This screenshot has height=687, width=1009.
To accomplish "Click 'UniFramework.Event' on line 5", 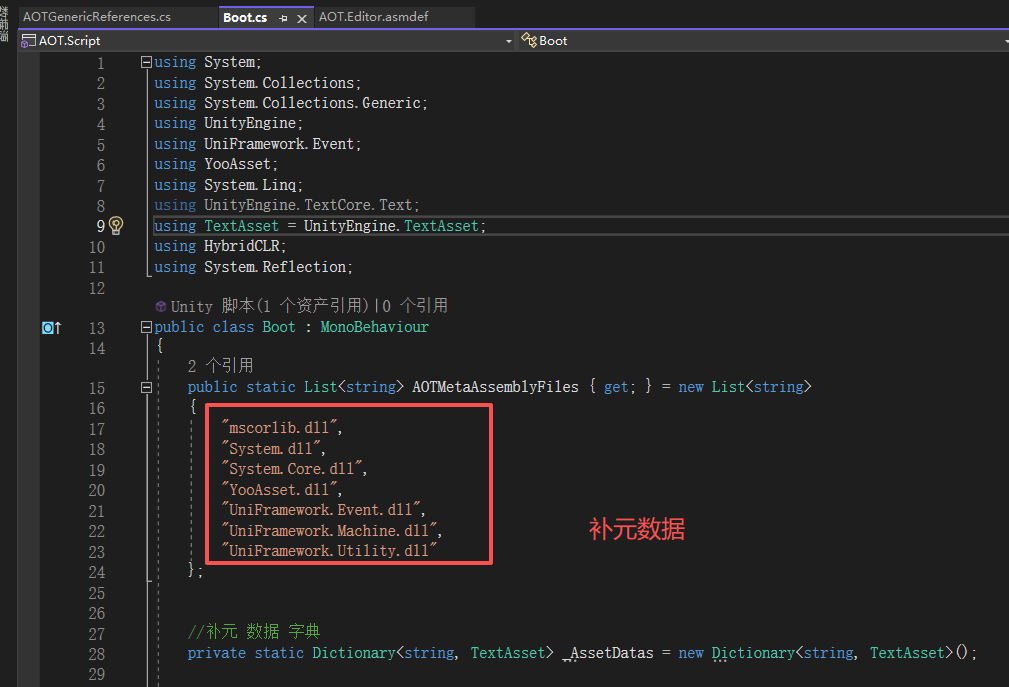I will (279, 143).
